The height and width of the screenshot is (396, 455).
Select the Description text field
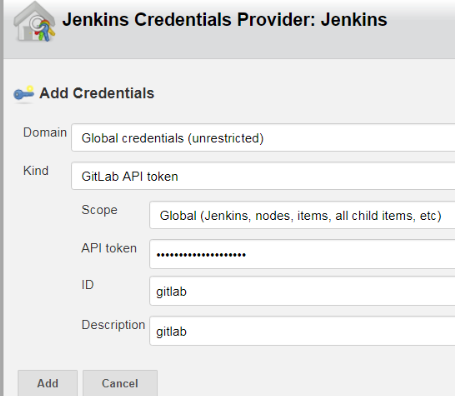coord(302,331)
